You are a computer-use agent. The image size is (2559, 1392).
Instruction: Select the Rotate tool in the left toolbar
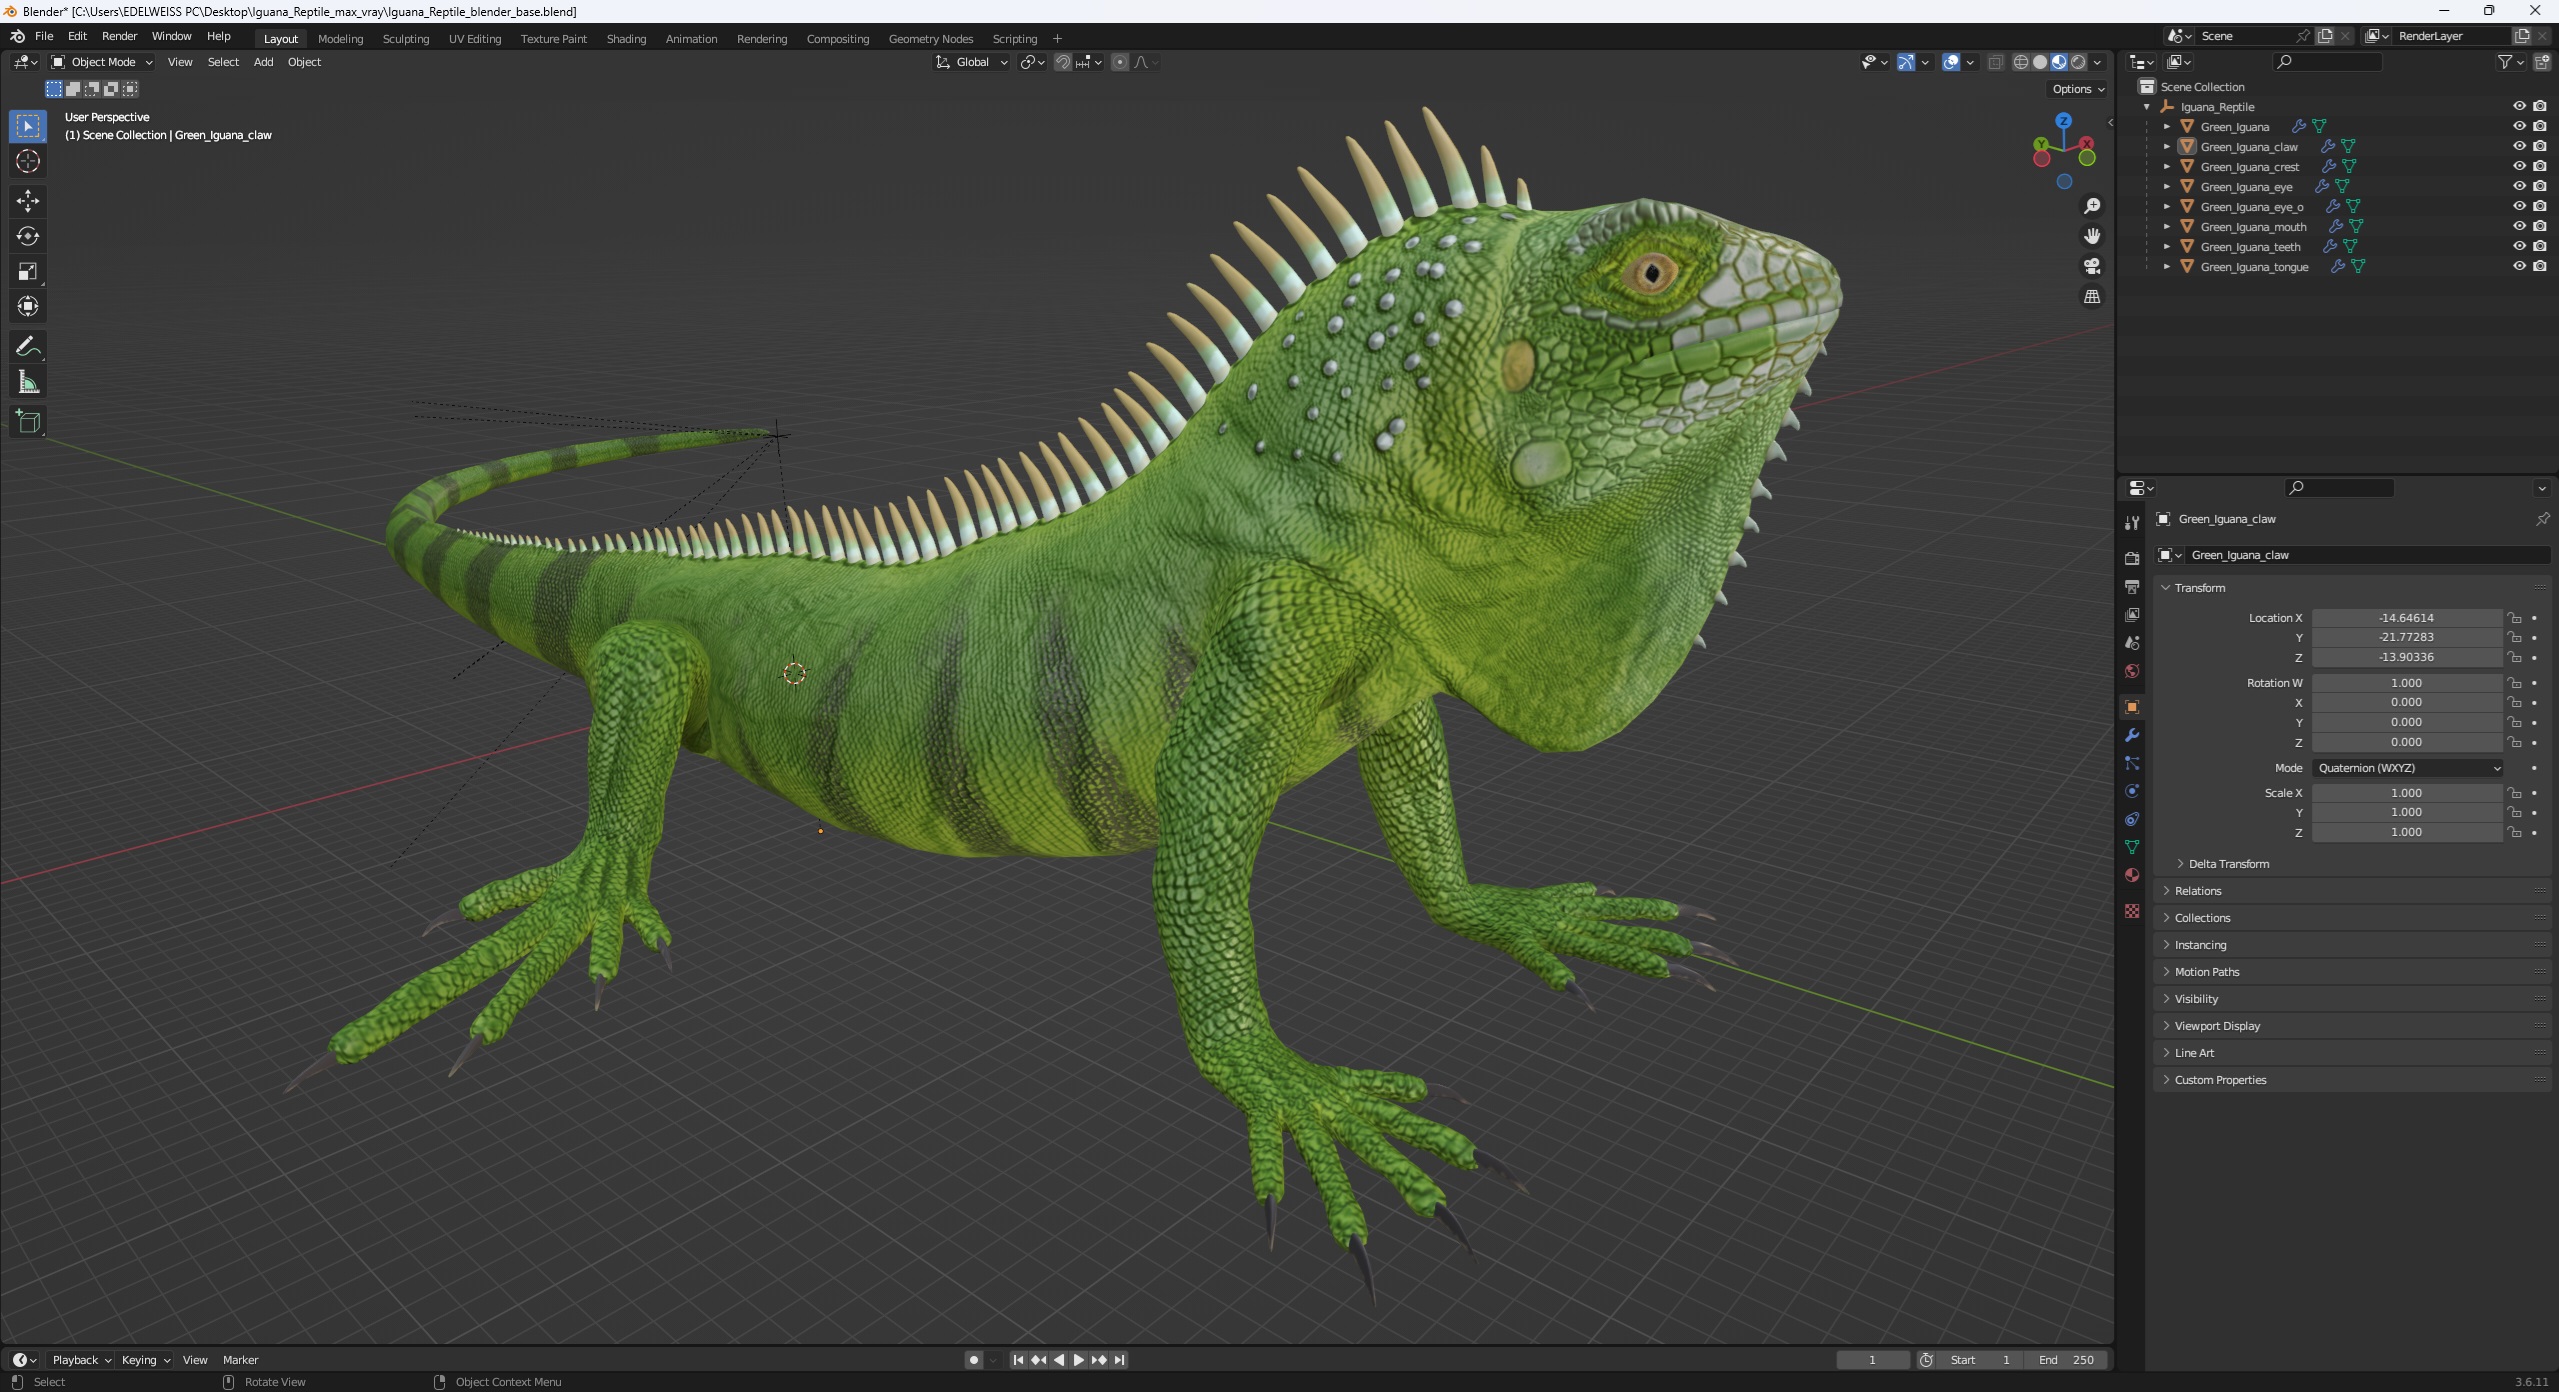pyautogui.click(x=28, y=236)
